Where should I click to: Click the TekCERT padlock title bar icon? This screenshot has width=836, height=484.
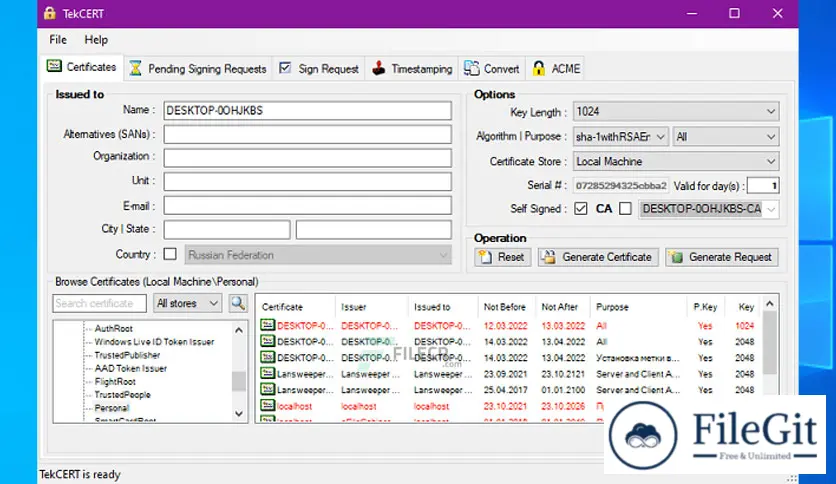click(x=50, y=13)
